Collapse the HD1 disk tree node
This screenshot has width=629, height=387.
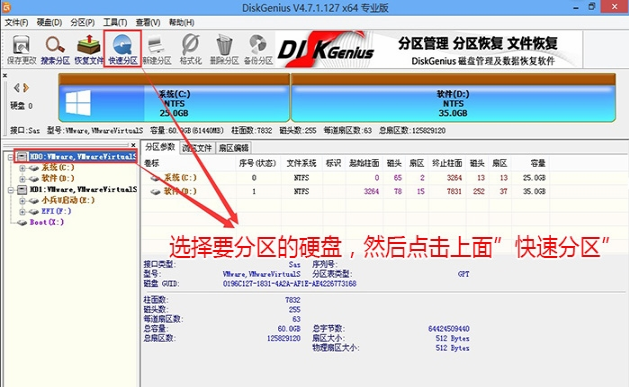point(11,189)
